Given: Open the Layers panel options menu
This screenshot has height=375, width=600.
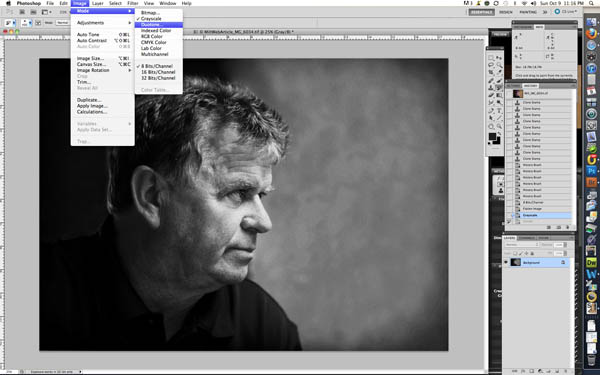Looking at the screenshot, I should [572, 238].
